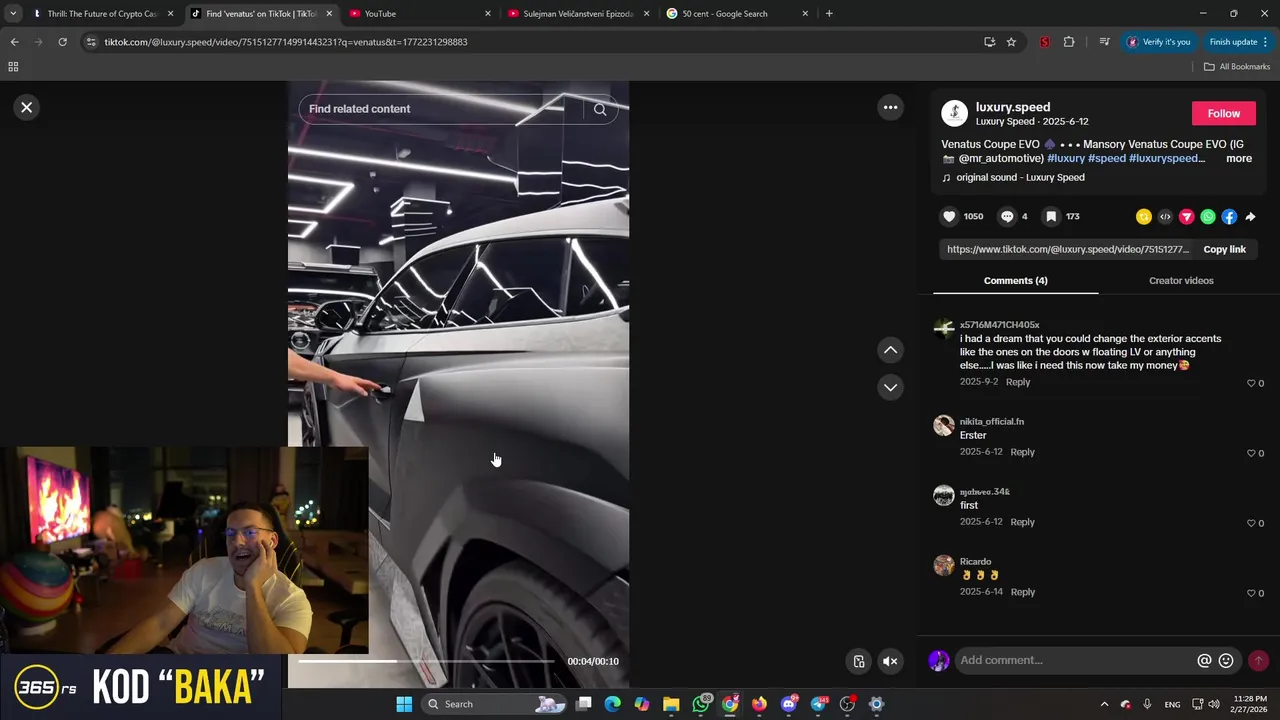Viewport: 1280px width, 720px height.
Task: Go to previous video with up arrow
Action: coord(890,350)
